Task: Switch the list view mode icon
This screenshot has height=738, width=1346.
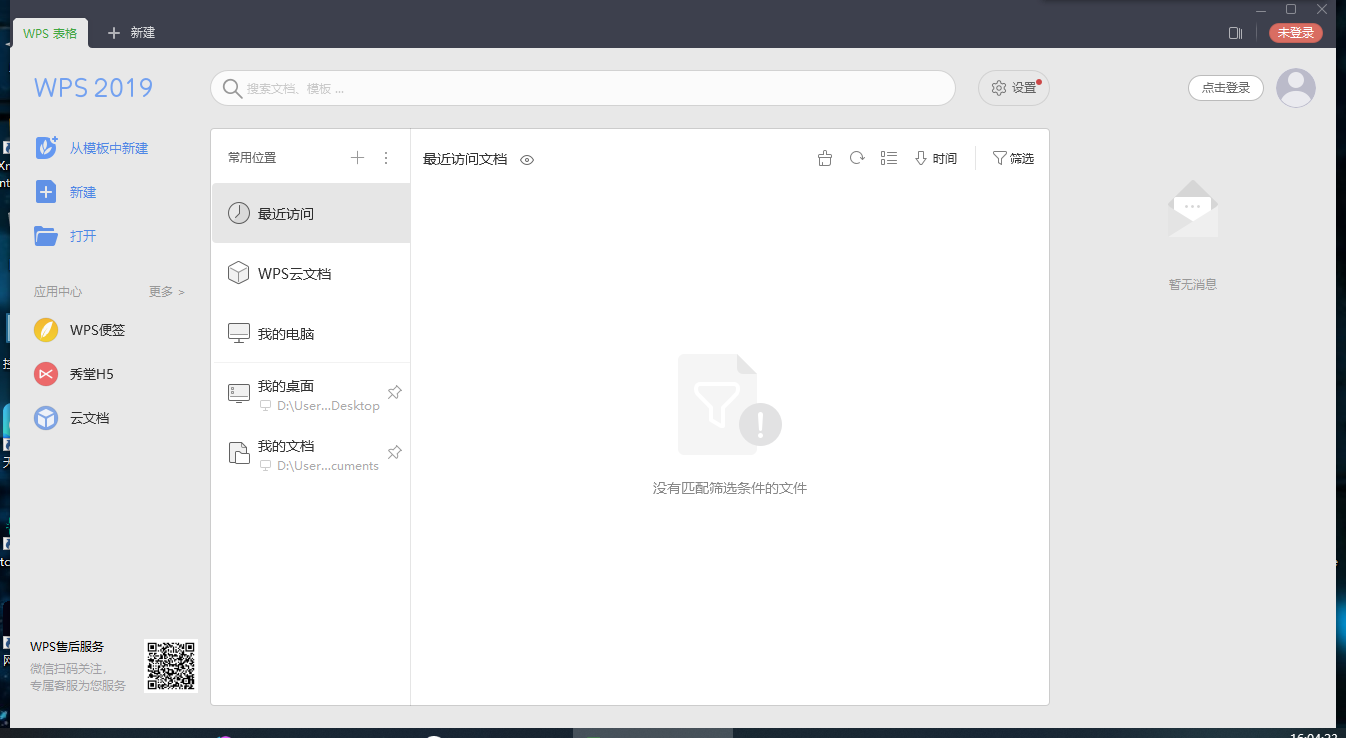Action: 889,158
